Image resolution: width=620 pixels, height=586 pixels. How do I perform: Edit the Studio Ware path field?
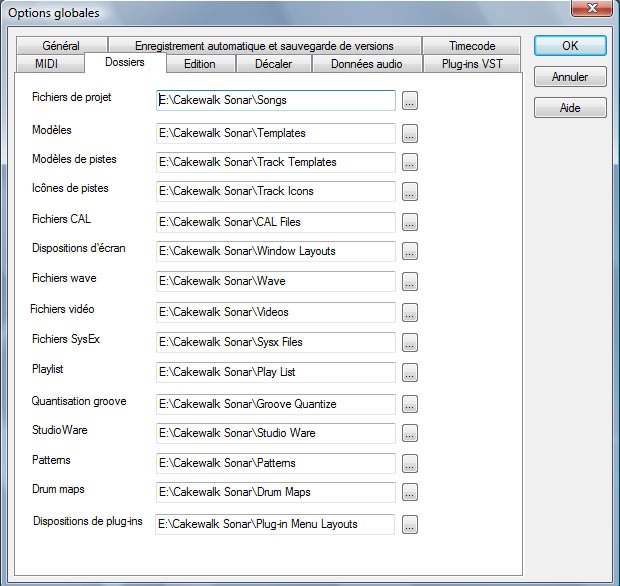(276, 433)
